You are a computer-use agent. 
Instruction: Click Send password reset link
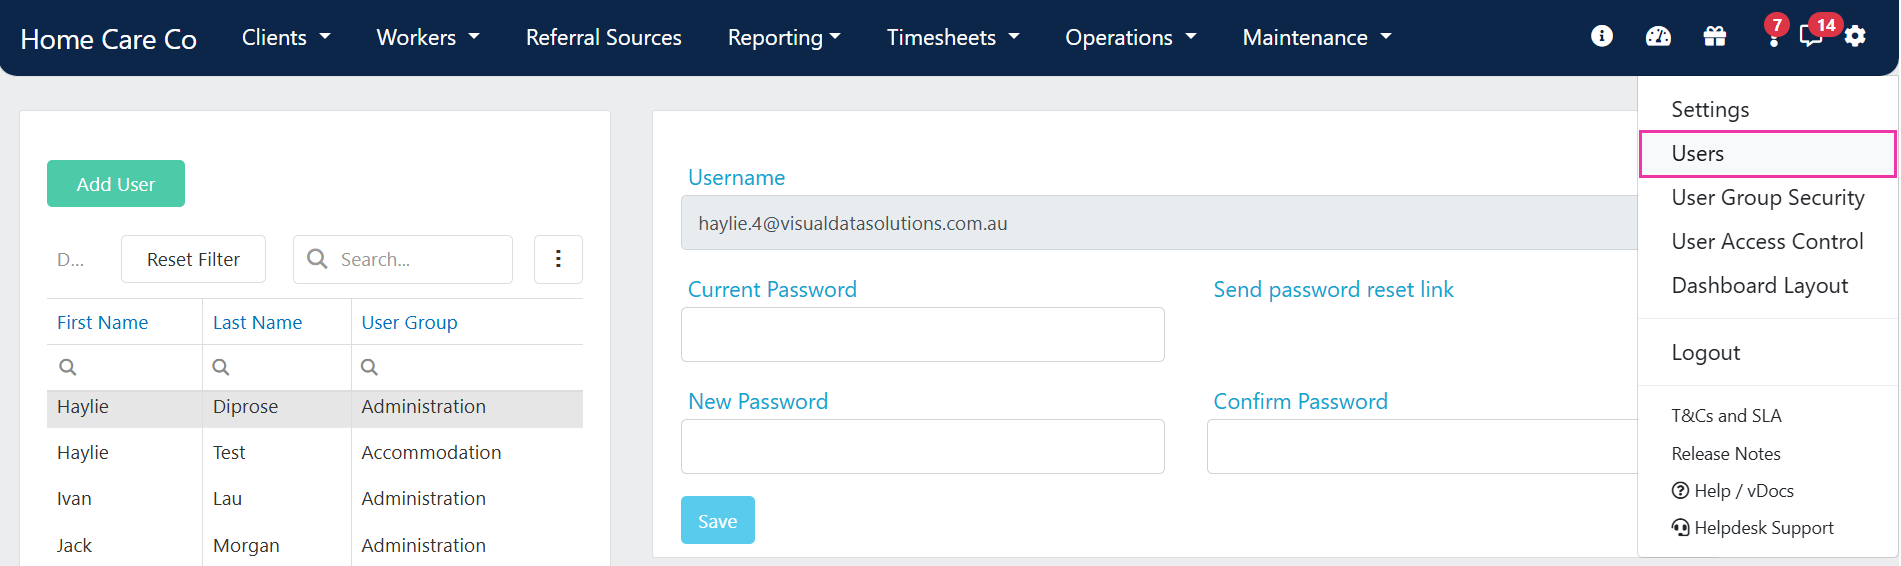click(x=1333, y=290)
